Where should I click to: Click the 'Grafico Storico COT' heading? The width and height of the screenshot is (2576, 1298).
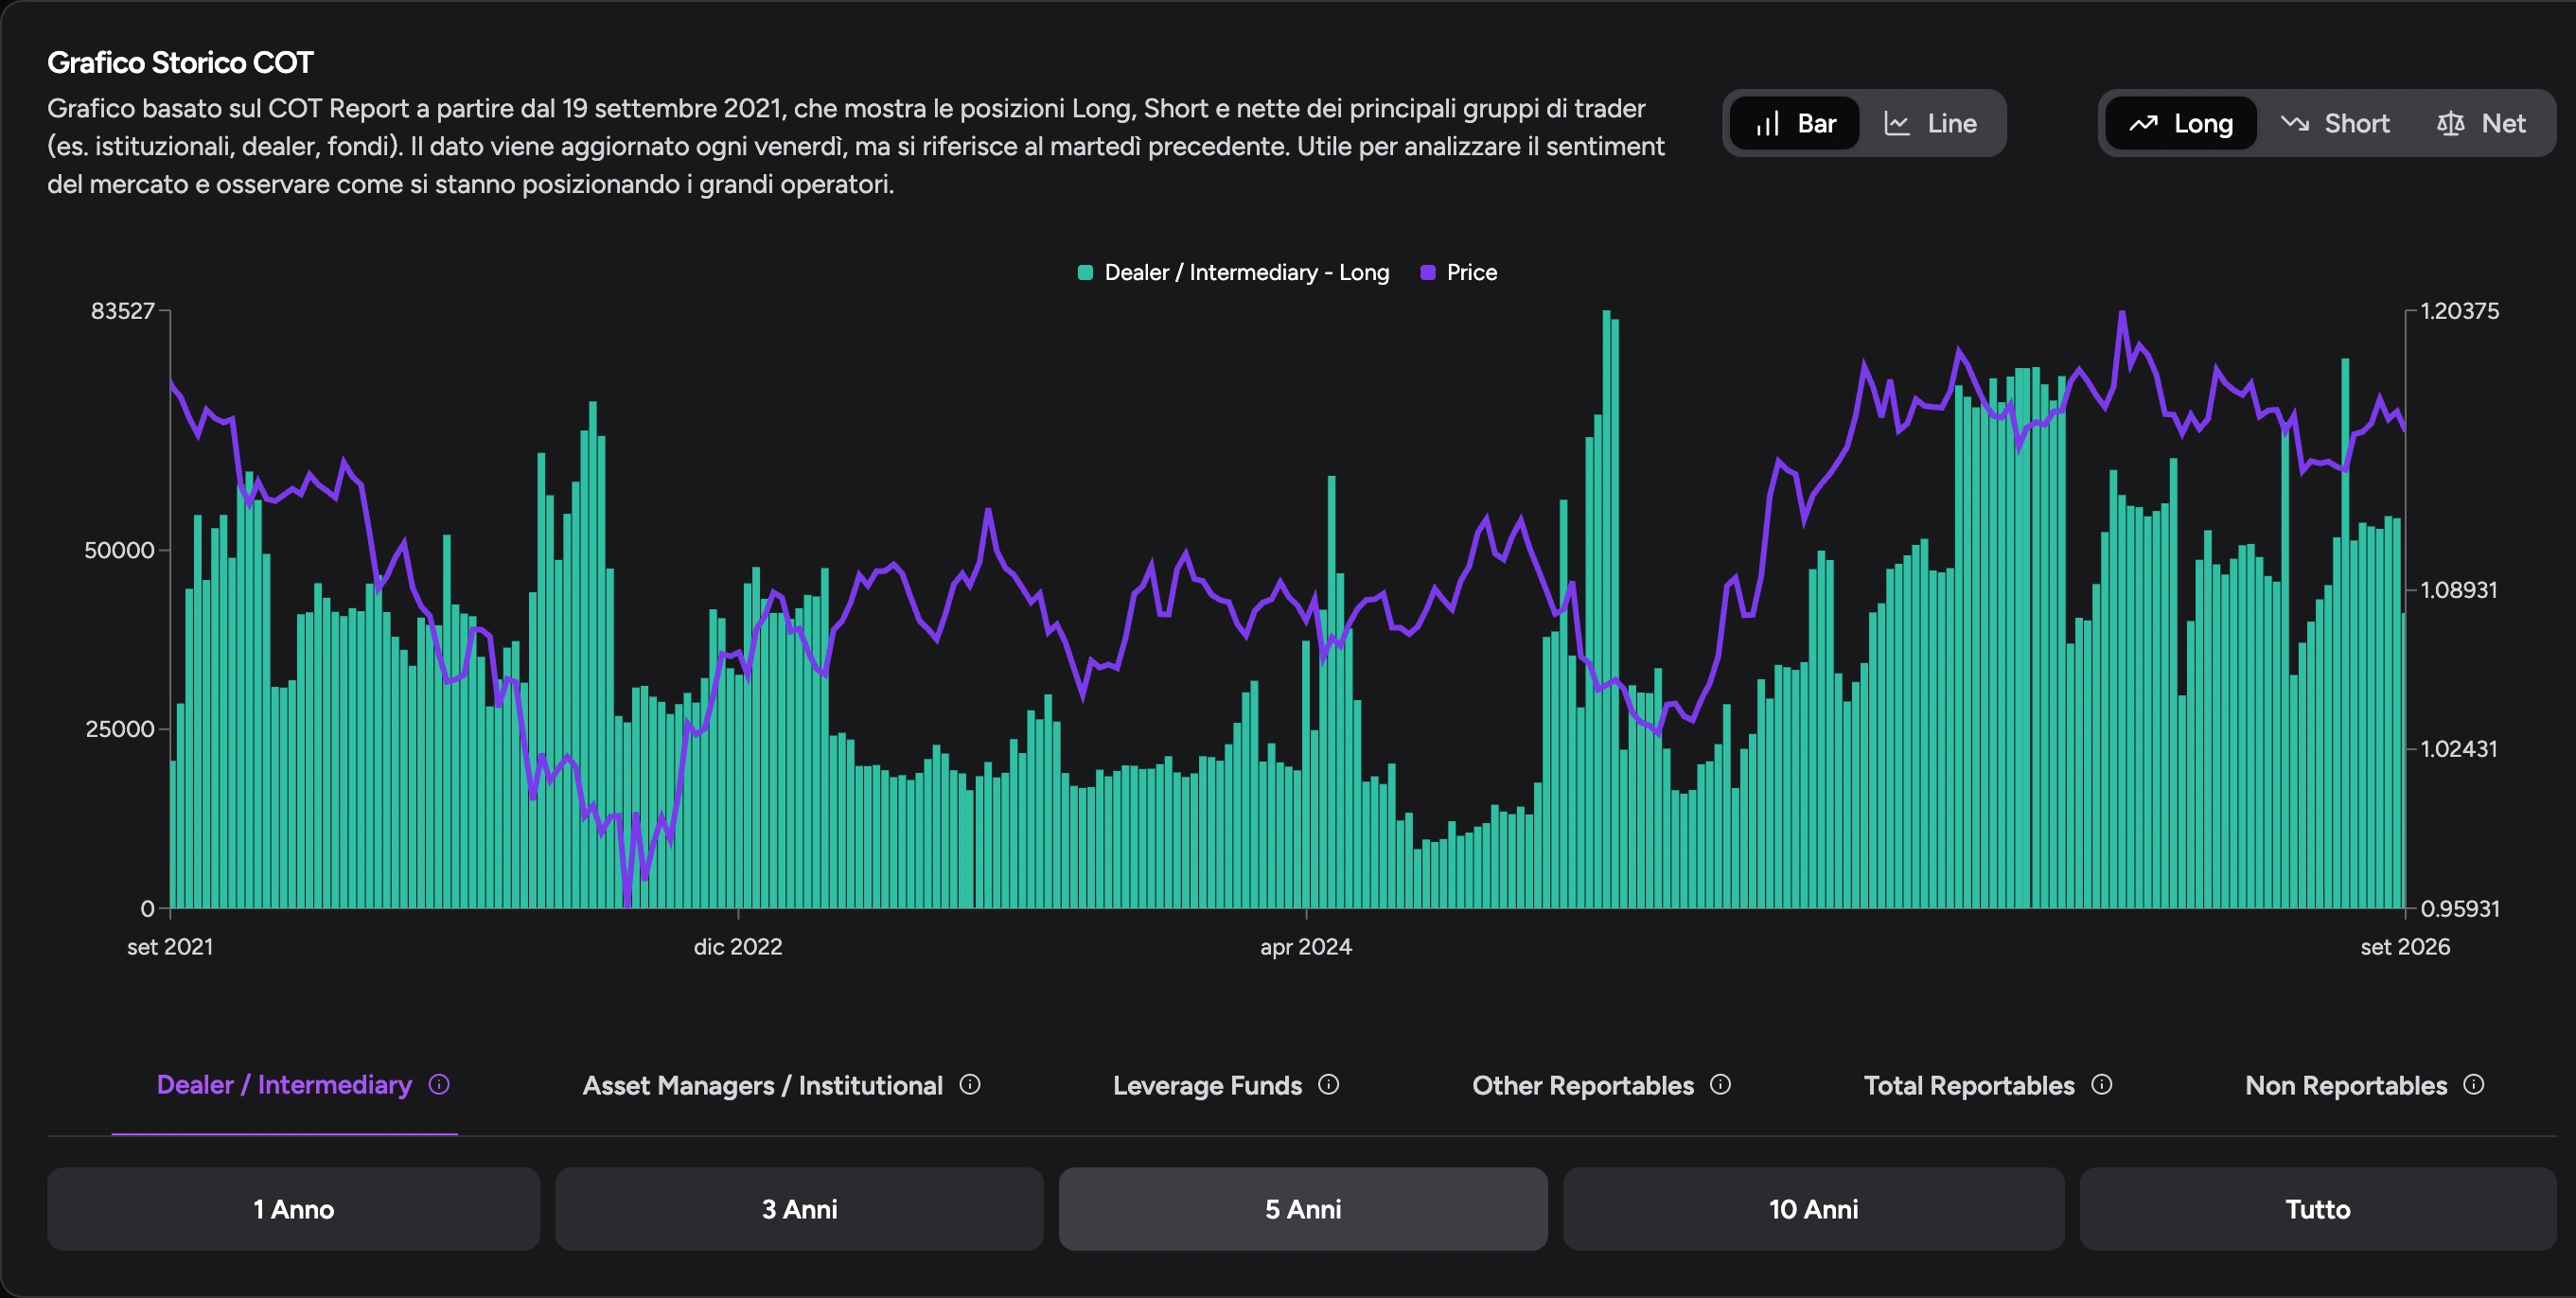click(180, 62)
